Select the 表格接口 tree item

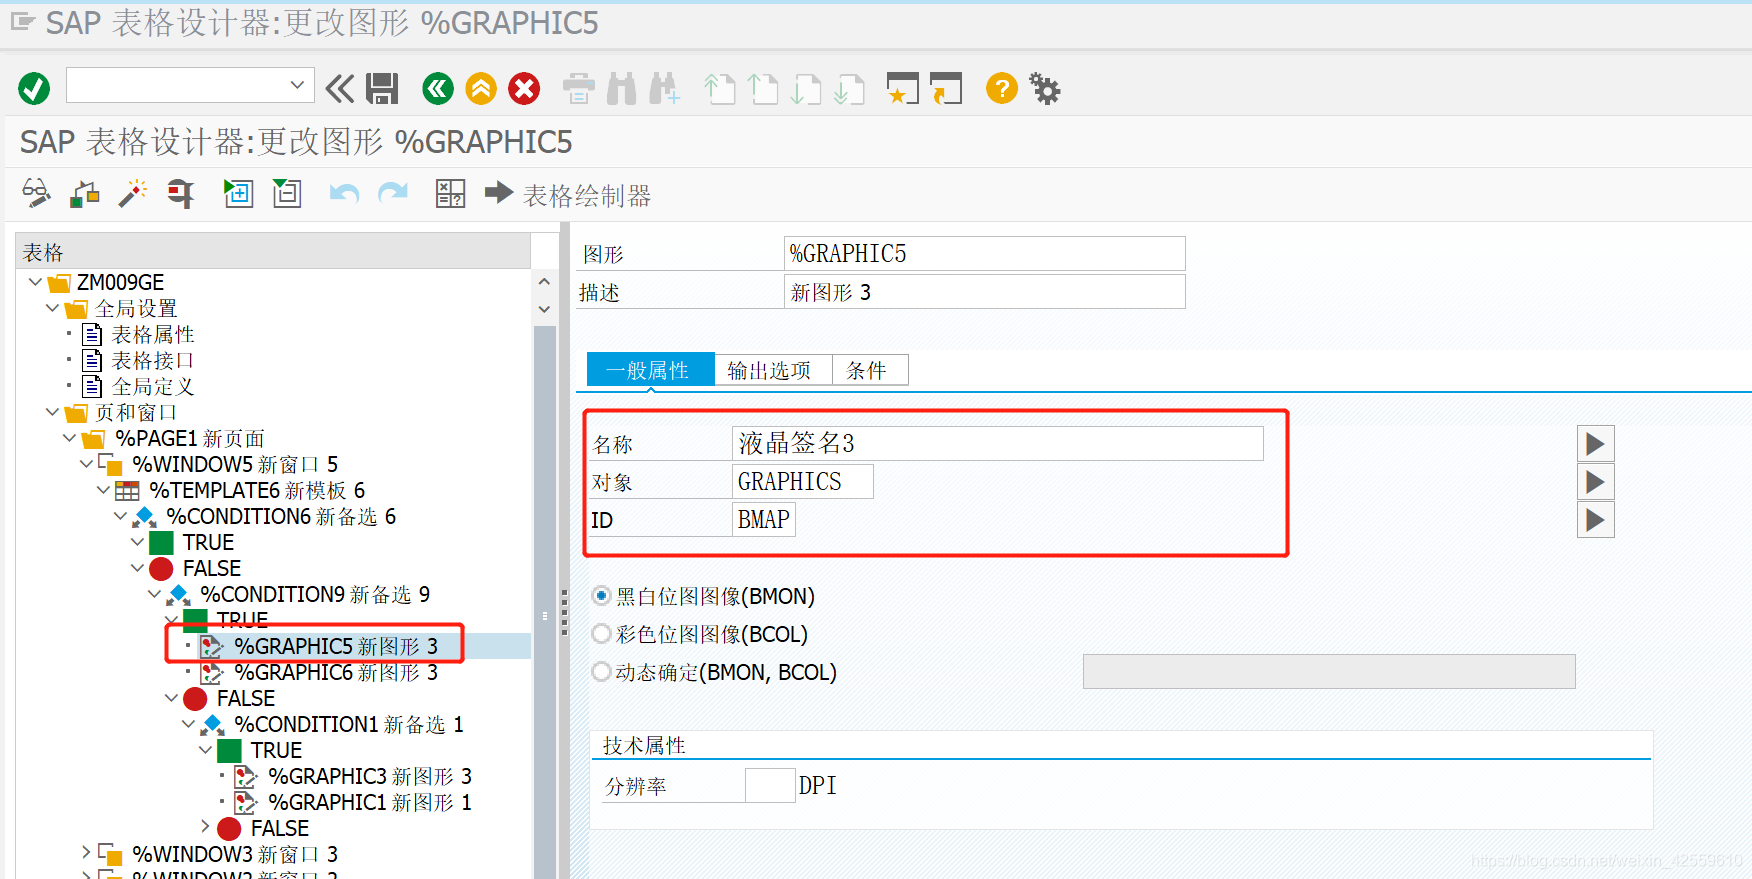[x=152, y=360]
